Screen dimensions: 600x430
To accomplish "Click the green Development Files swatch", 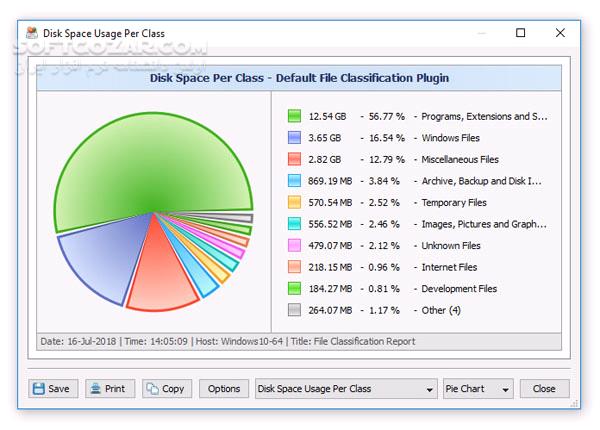I will 294,288.
